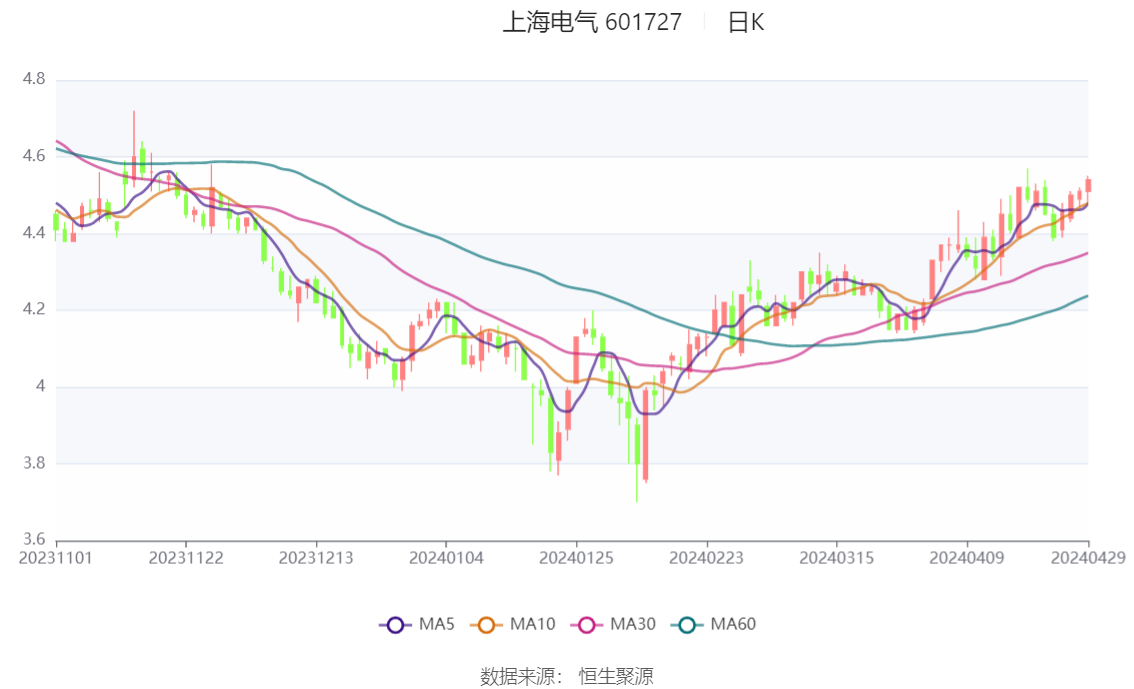Click the x-axis date 20231213
1134x689 pixels.
[316, 558]
